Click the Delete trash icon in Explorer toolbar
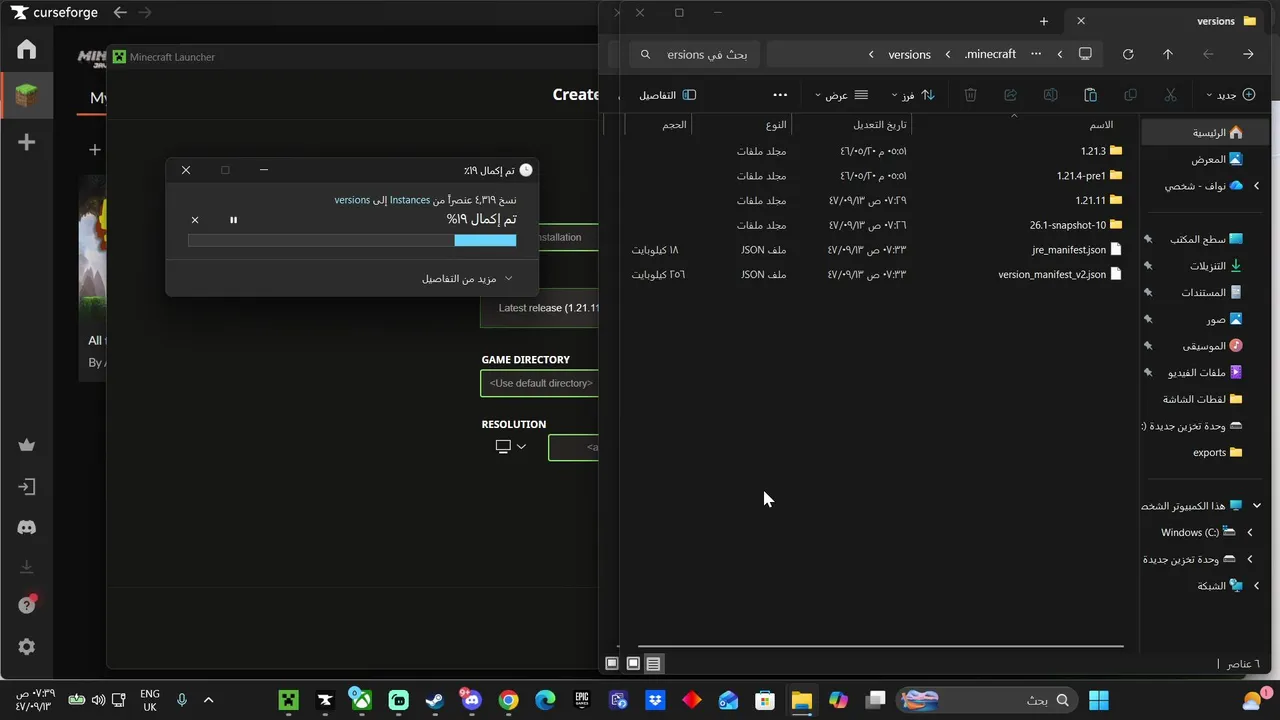1280x720 pixels. tap(970, 95)
